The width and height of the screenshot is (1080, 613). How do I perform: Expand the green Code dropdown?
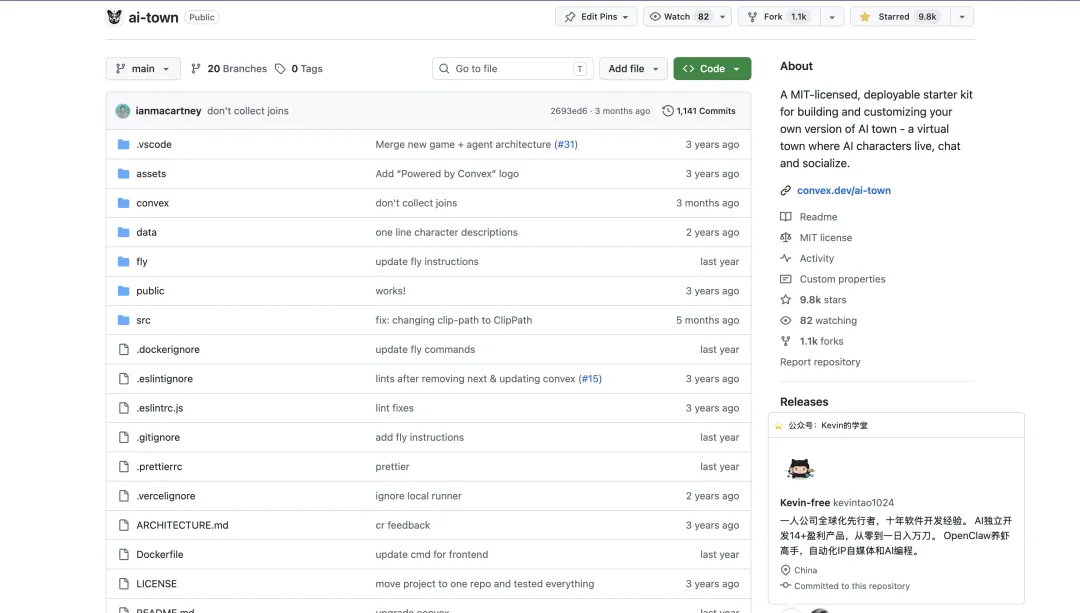712,69
